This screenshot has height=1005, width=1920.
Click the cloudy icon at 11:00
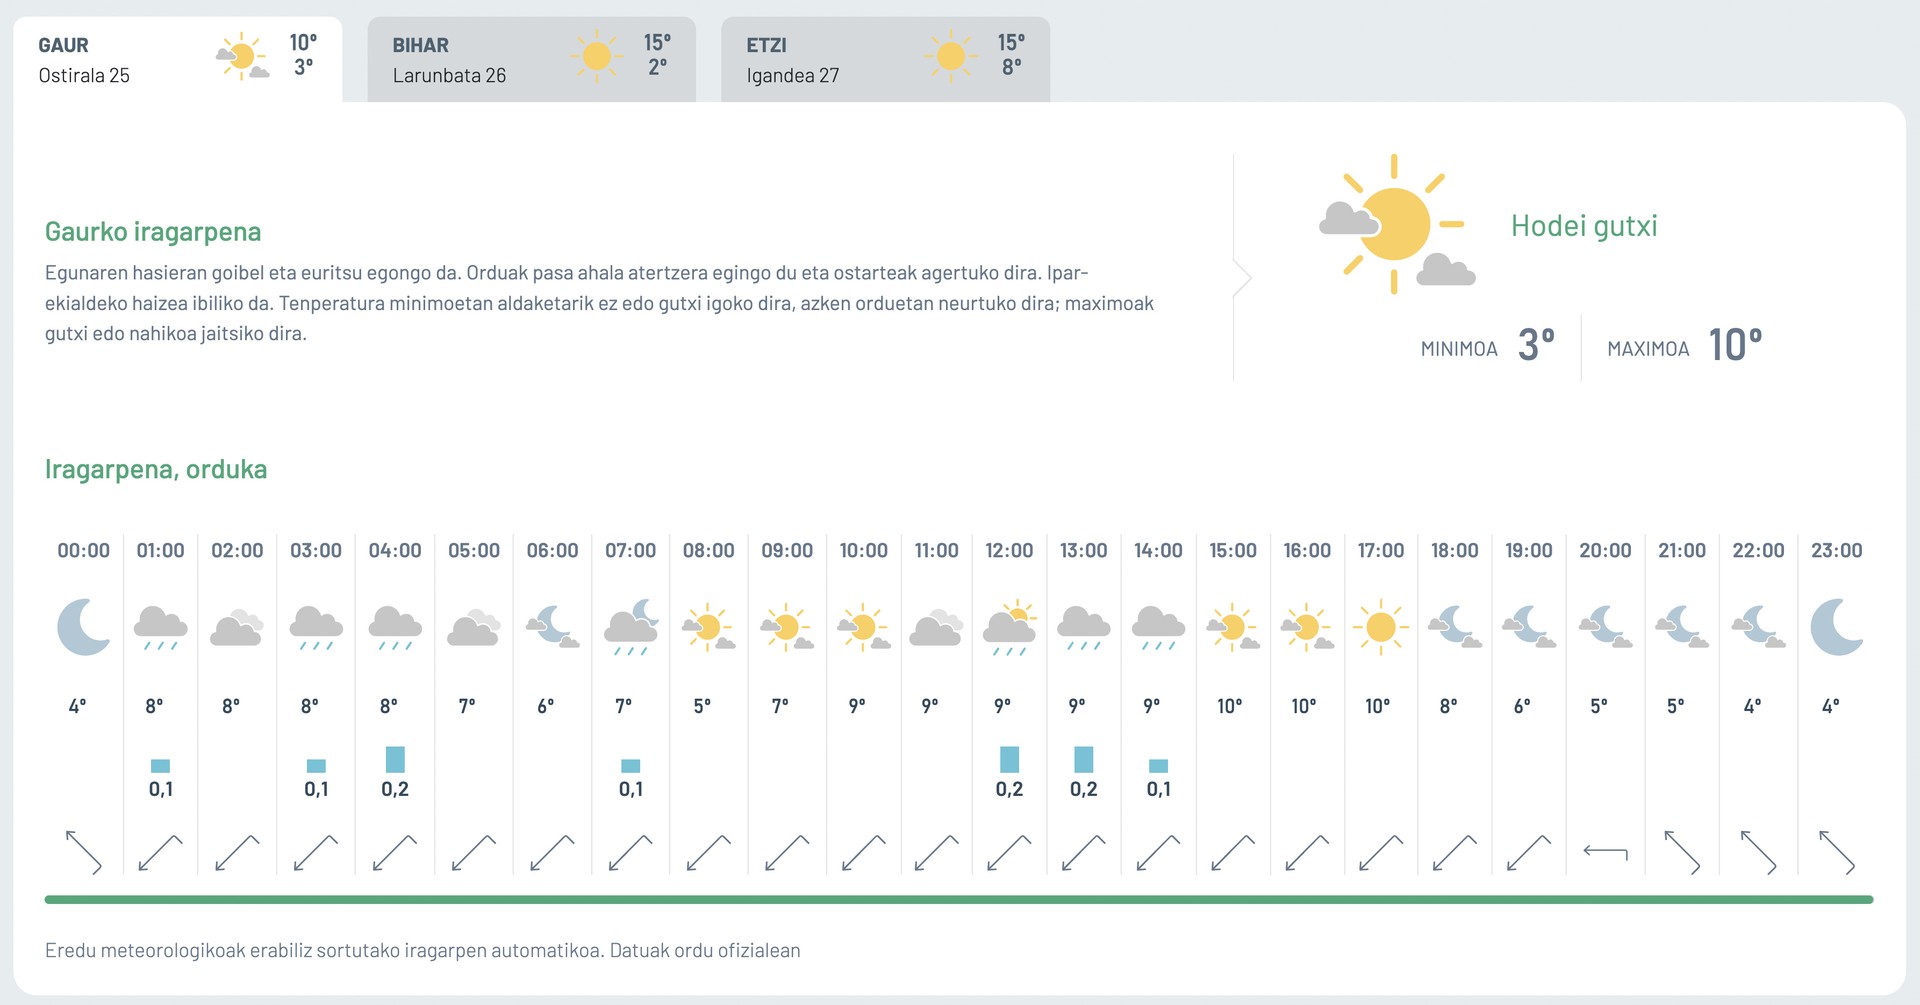tap(937, 627)
